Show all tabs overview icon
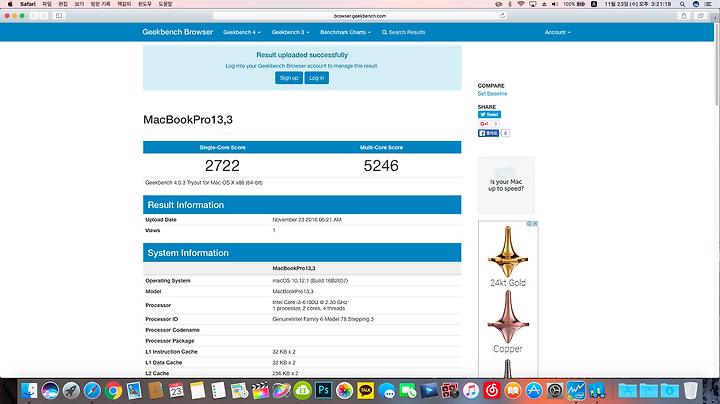The height and width of the screenshot is (404, 720). 700,16
